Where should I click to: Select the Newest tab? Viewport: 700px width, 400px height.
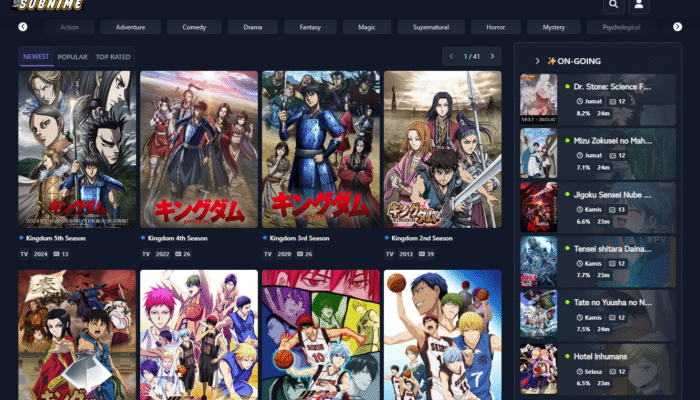point(36,57)
